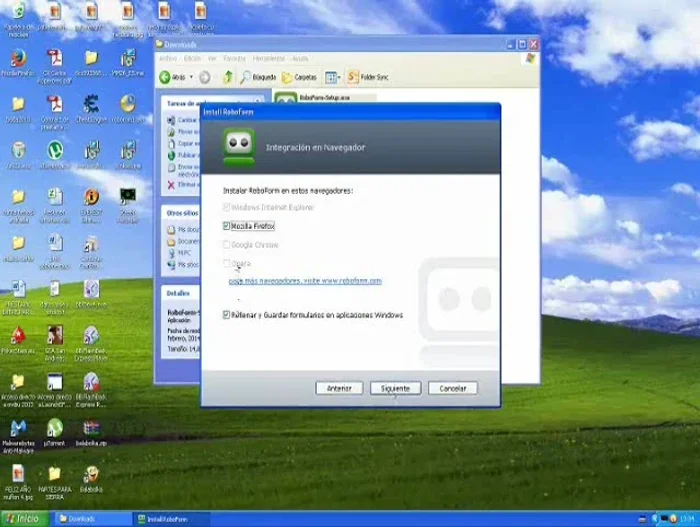Toggle the Google Chrome checkbox

pyautogui.click(x=227, y=245)
